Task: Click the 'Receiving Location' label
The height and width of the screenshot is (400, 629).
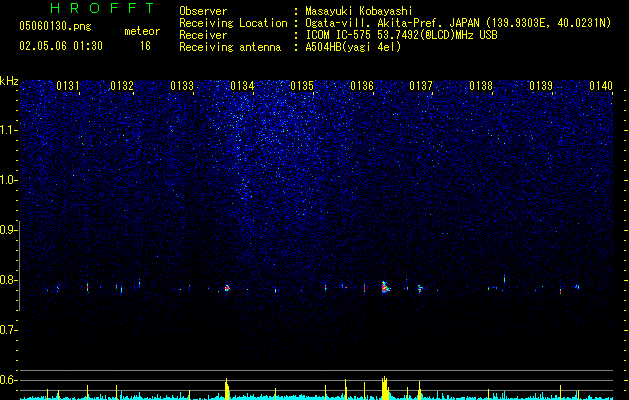Action: [233, 23]
